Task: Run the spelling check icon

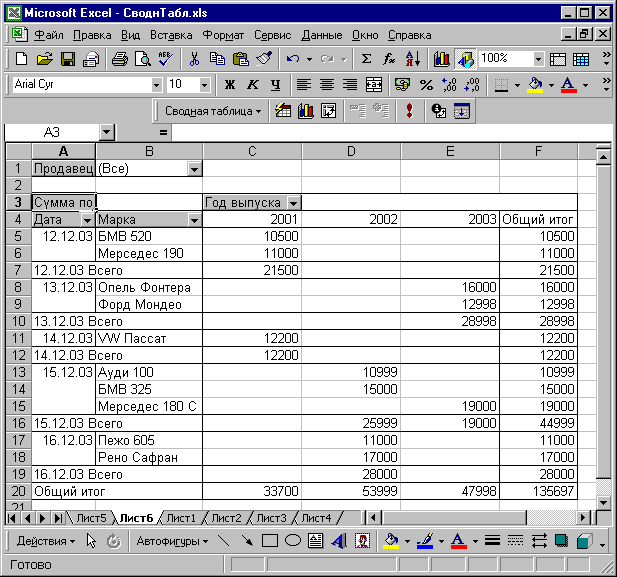Action: click(166, 59)
